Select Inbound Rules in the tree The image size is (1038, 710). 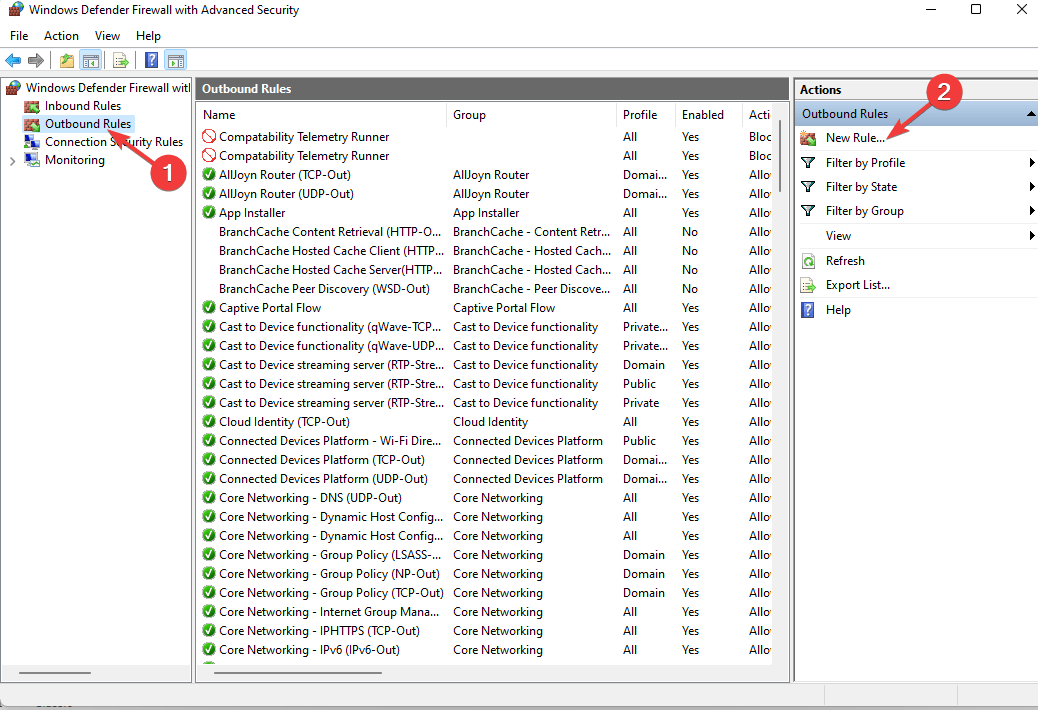[83, 106]
